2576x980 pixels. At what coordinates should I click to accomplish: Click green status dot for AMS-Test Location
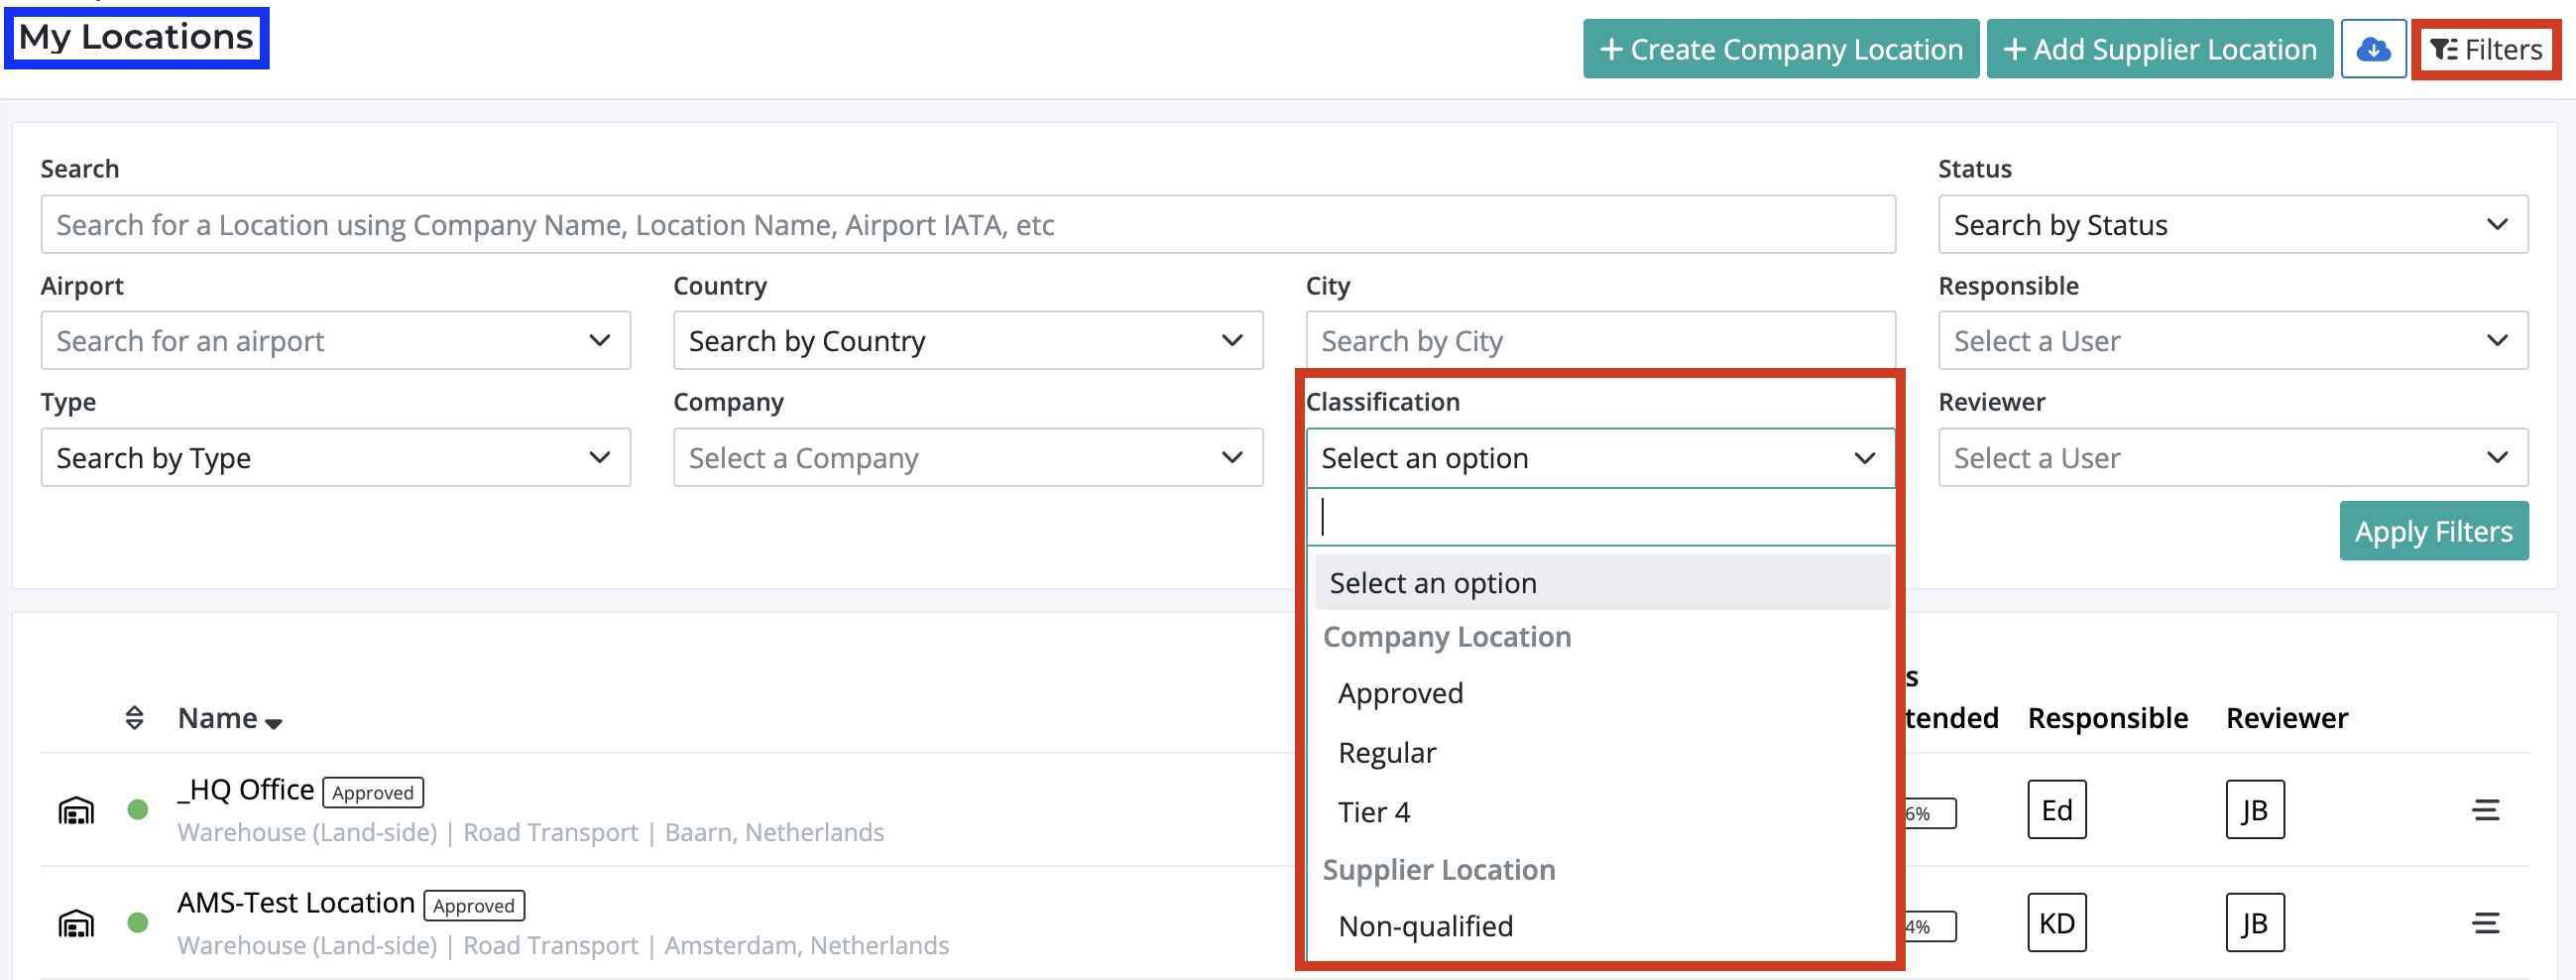[x=138, y=923]
